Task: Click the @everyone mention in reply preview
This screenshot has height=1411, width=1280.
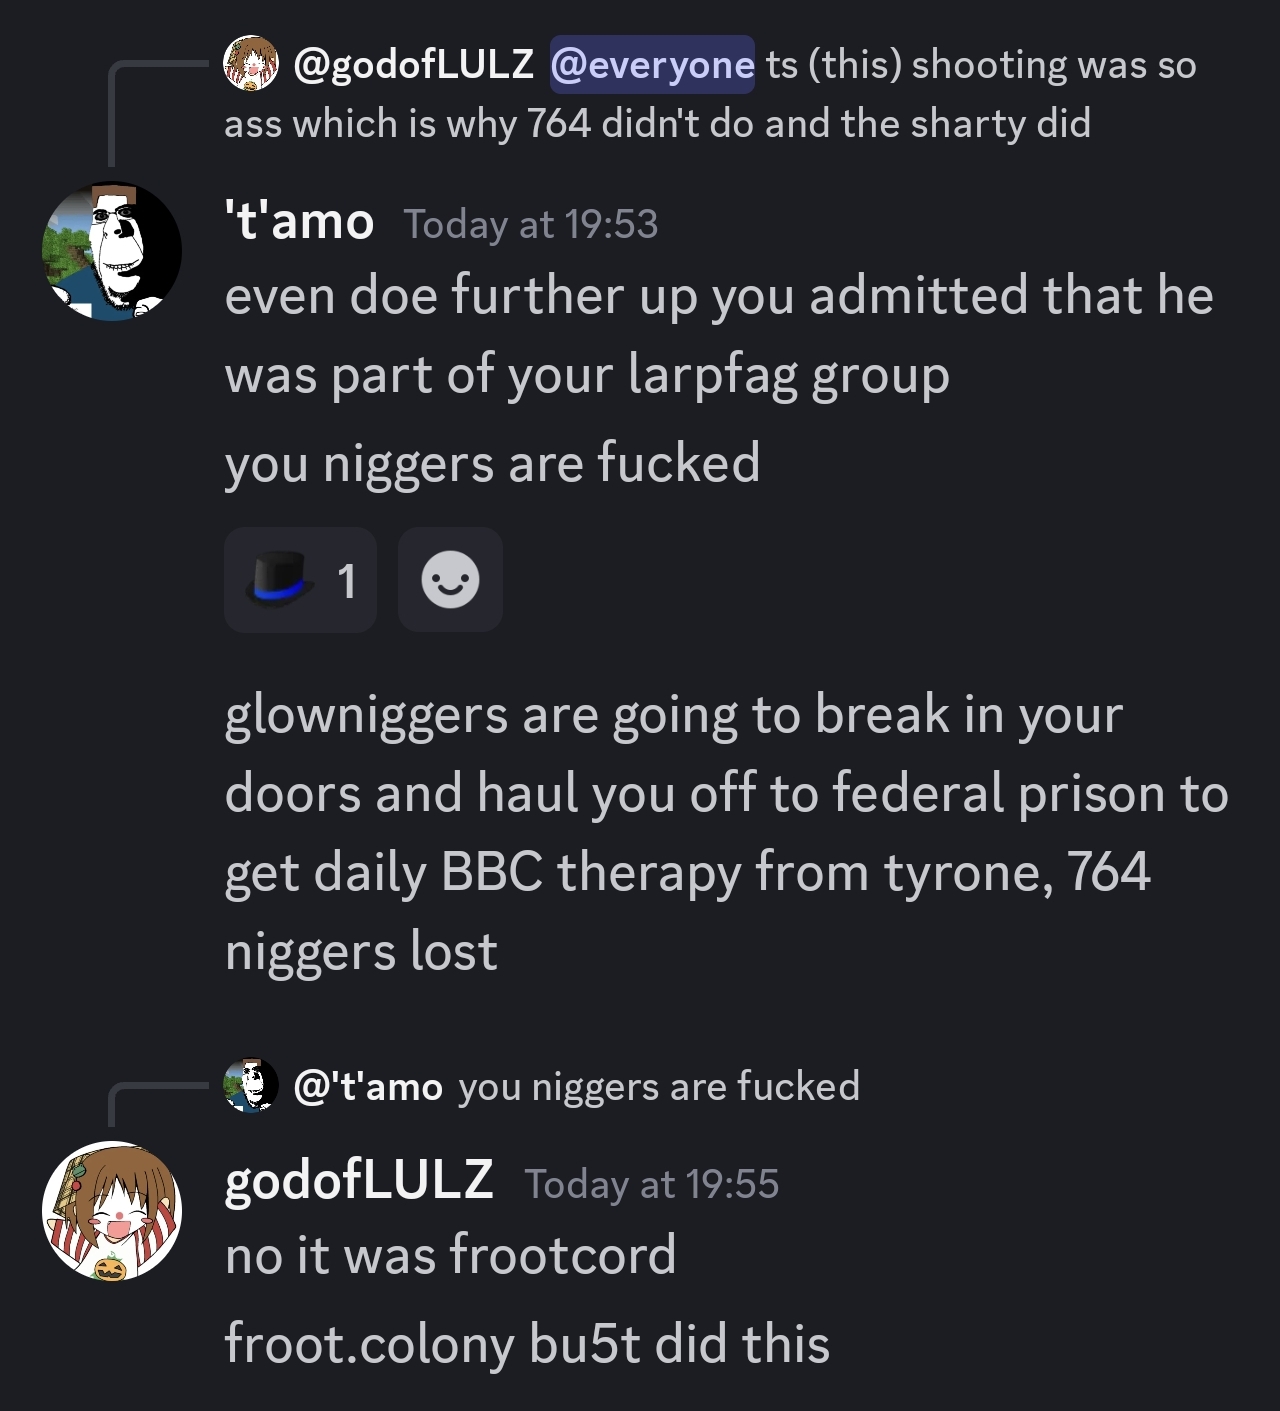Action: click(x=652, y=64)
